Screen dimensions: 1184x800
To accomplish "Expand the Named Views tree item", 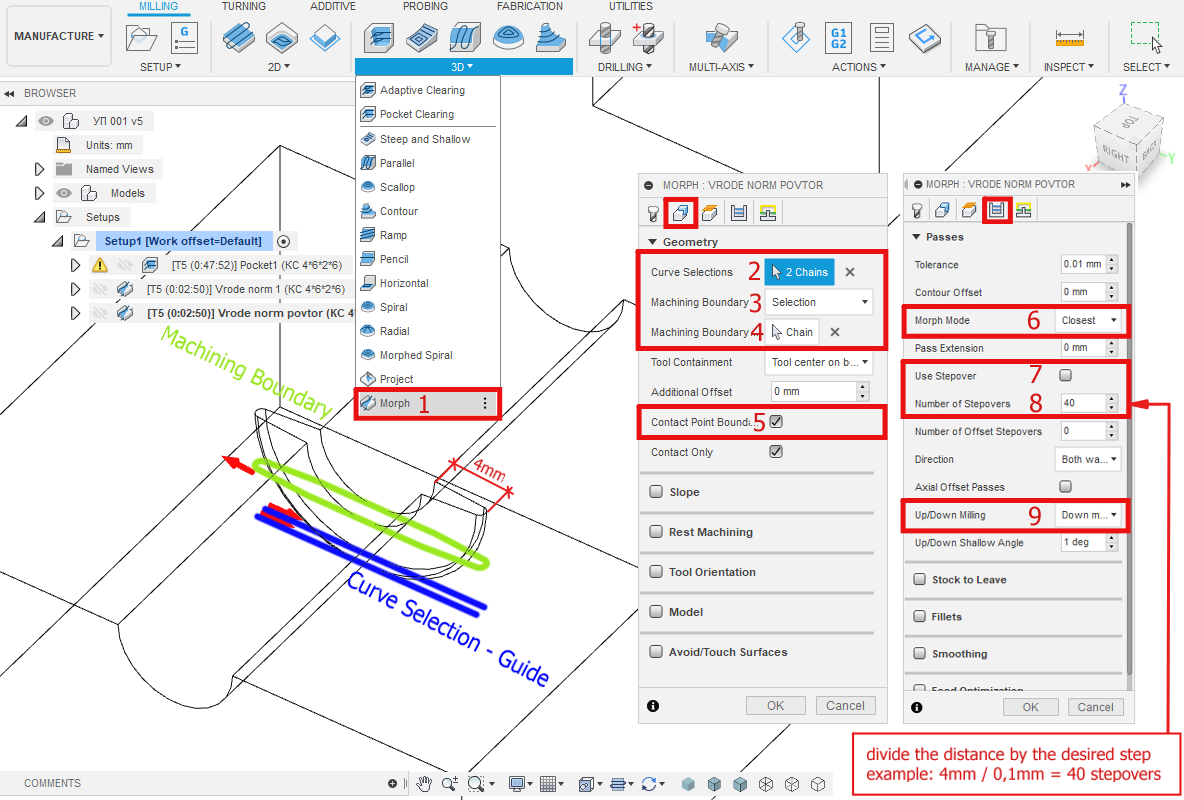I will [40, 168].
